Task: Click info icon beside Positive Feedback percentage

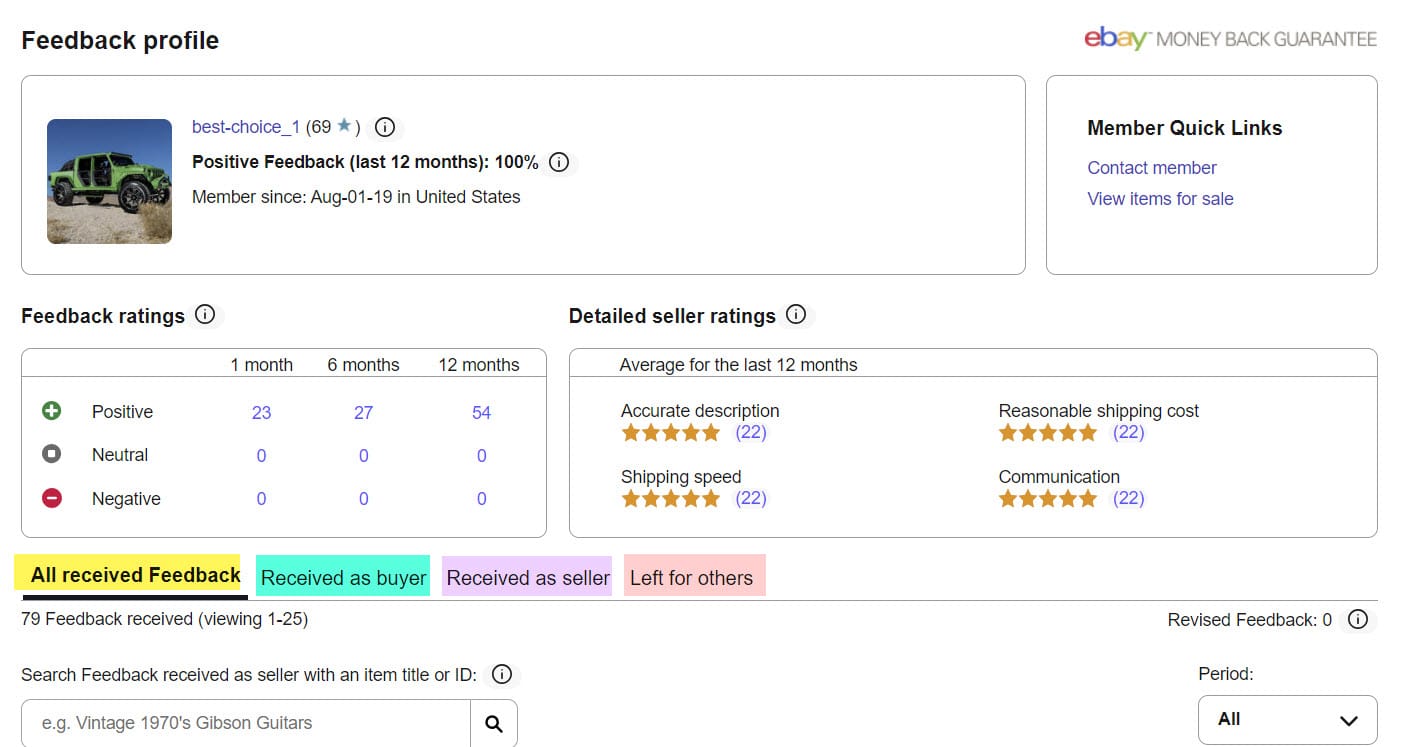Action: tap(559, 162)
